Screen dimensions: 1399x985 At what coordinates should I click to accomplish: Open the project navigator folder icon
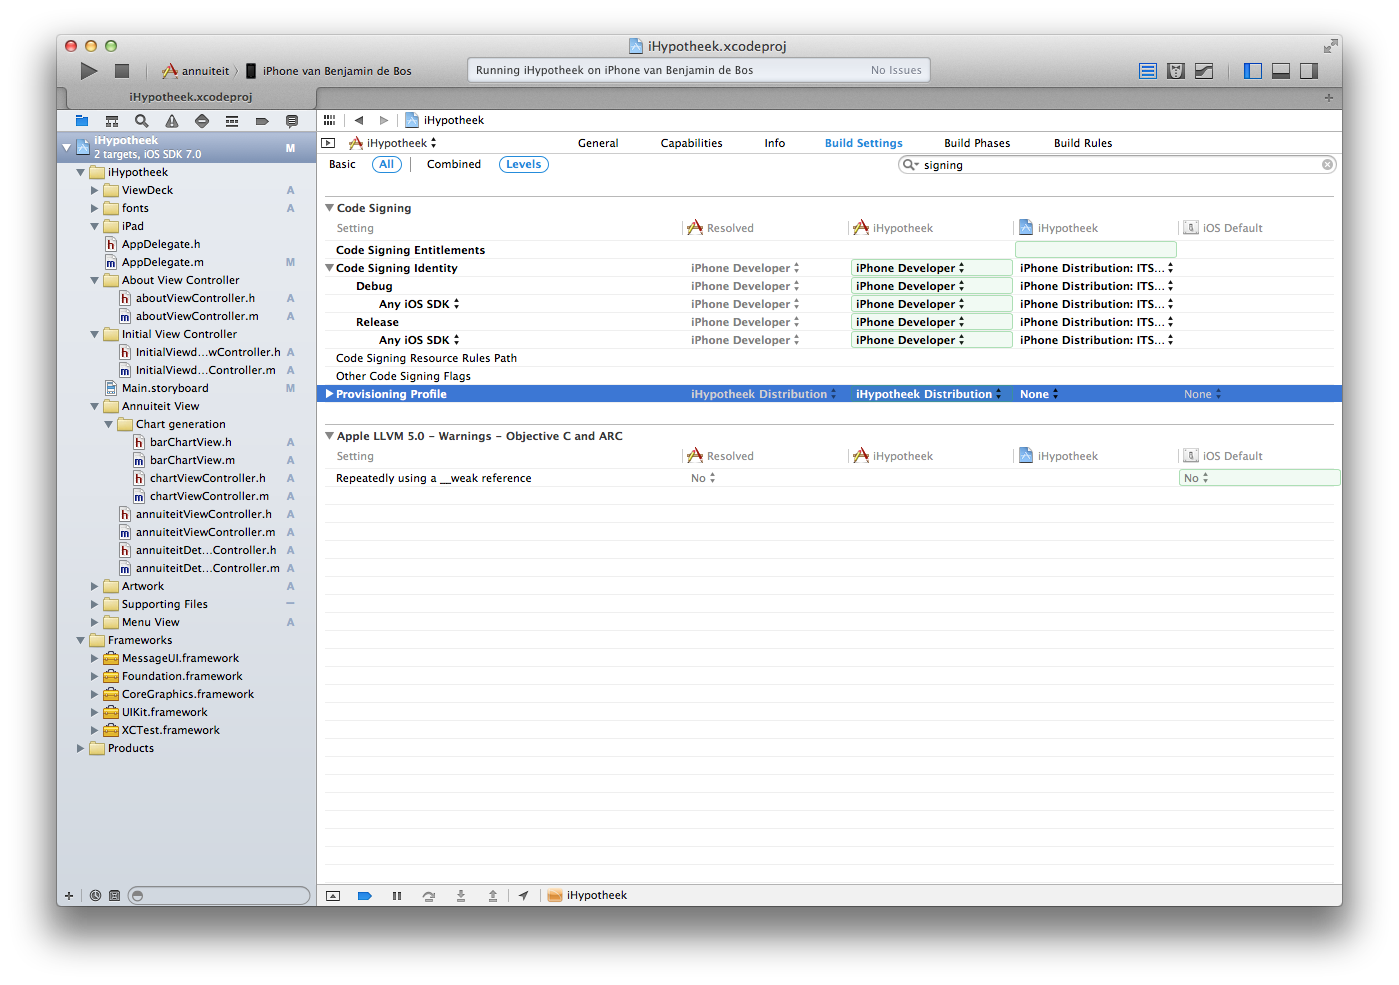[x=82, y=121]
